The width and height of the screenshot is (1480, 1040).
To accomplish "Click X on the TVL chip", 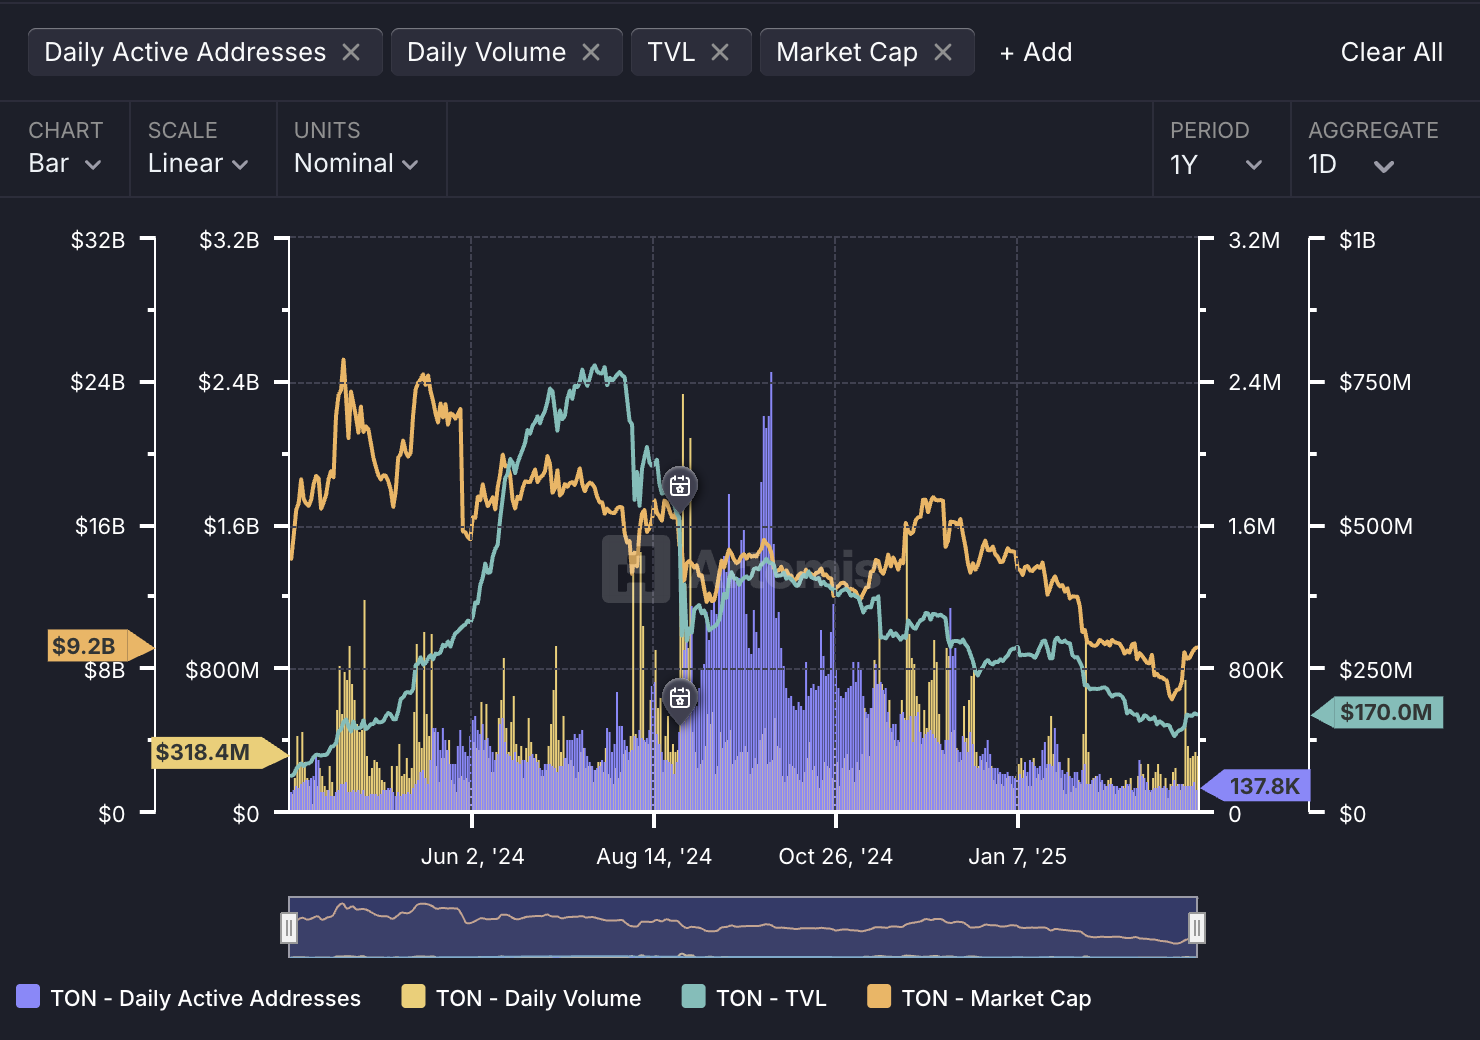I will coord(720,52).
